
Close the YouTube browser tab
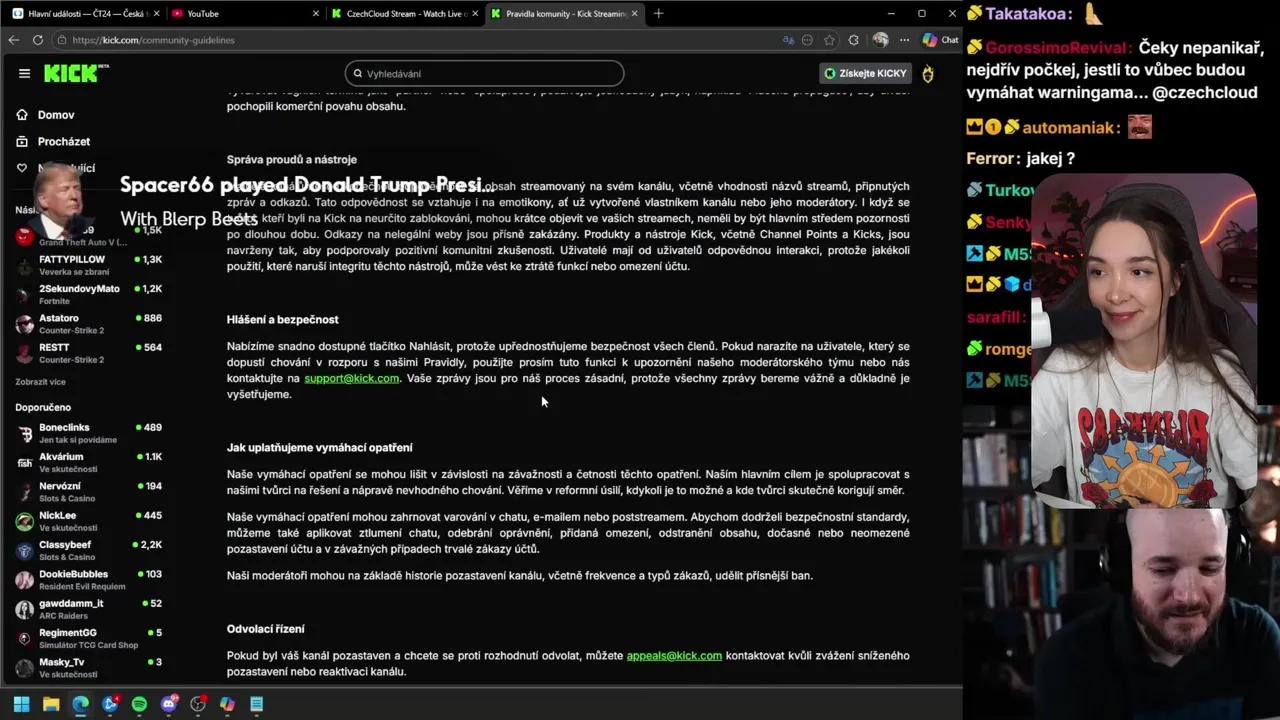[x=316, y=14]
